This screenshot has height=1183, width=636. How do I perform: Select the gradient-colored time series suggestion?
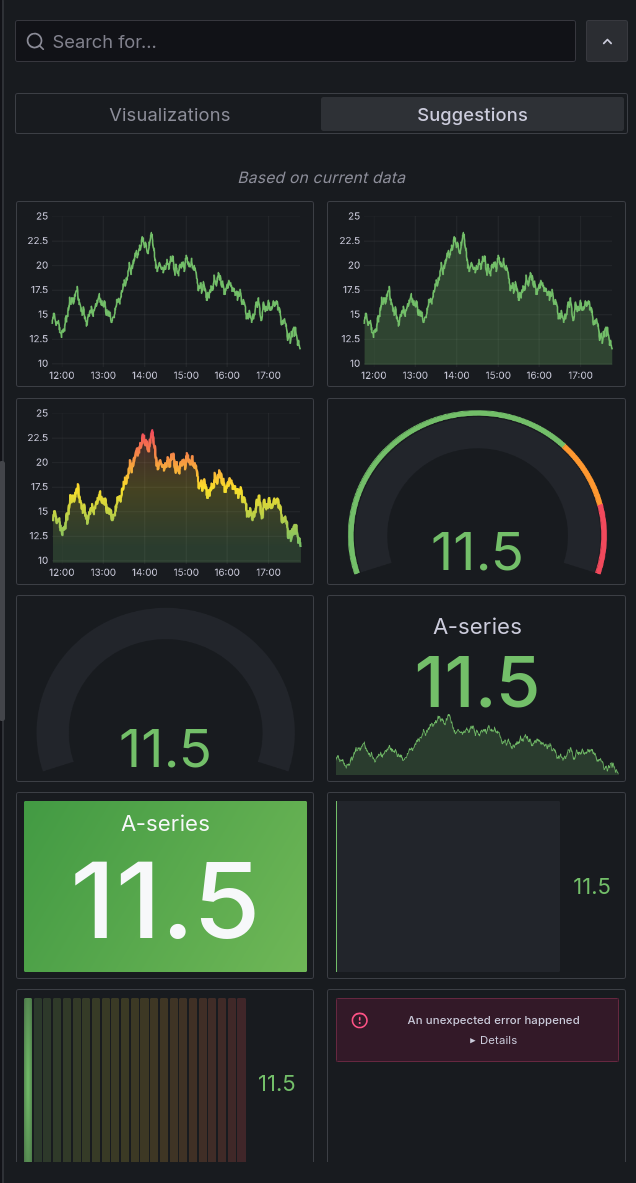click(165, 491)
